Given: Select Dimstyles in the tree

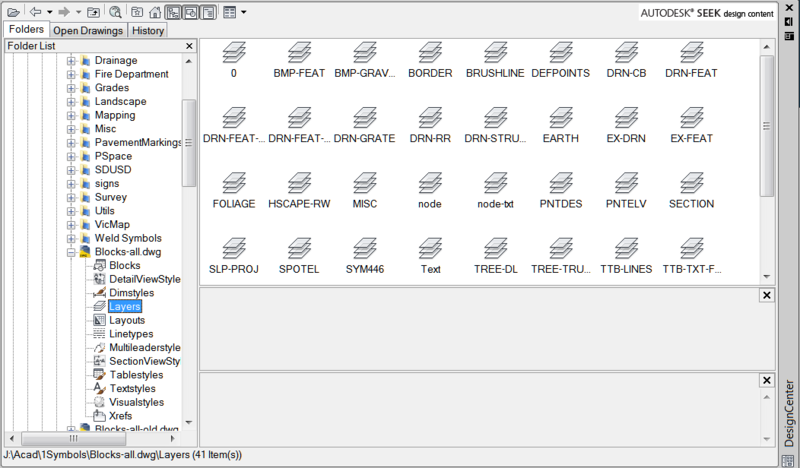Looking at the screenshot, I should [131, 293].
